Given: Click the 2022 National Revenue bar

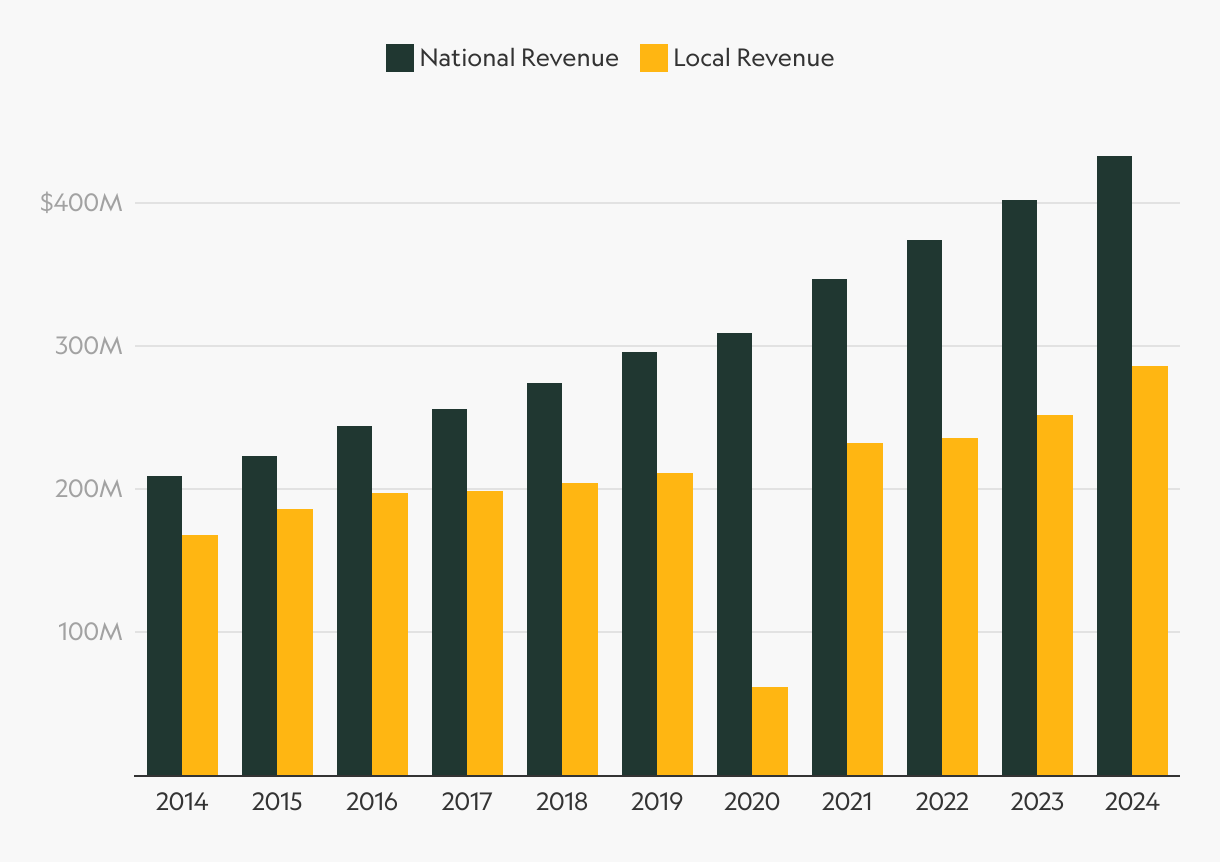Looking at the screenshot, I should click(924, 507).
